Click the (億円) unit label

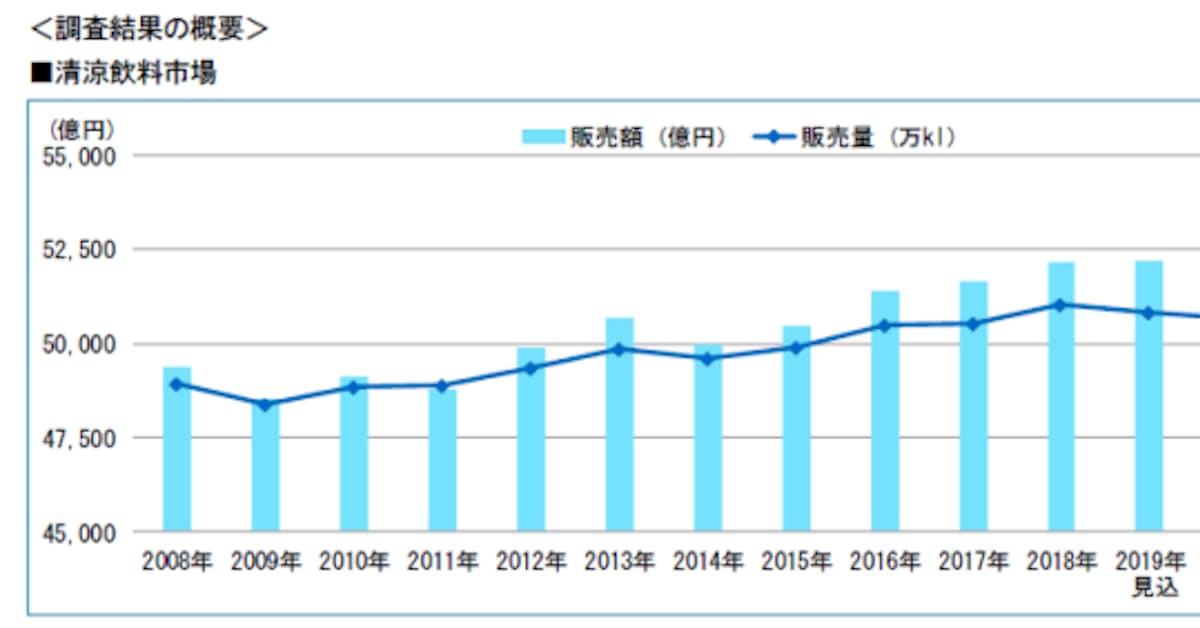pos(78,130)
